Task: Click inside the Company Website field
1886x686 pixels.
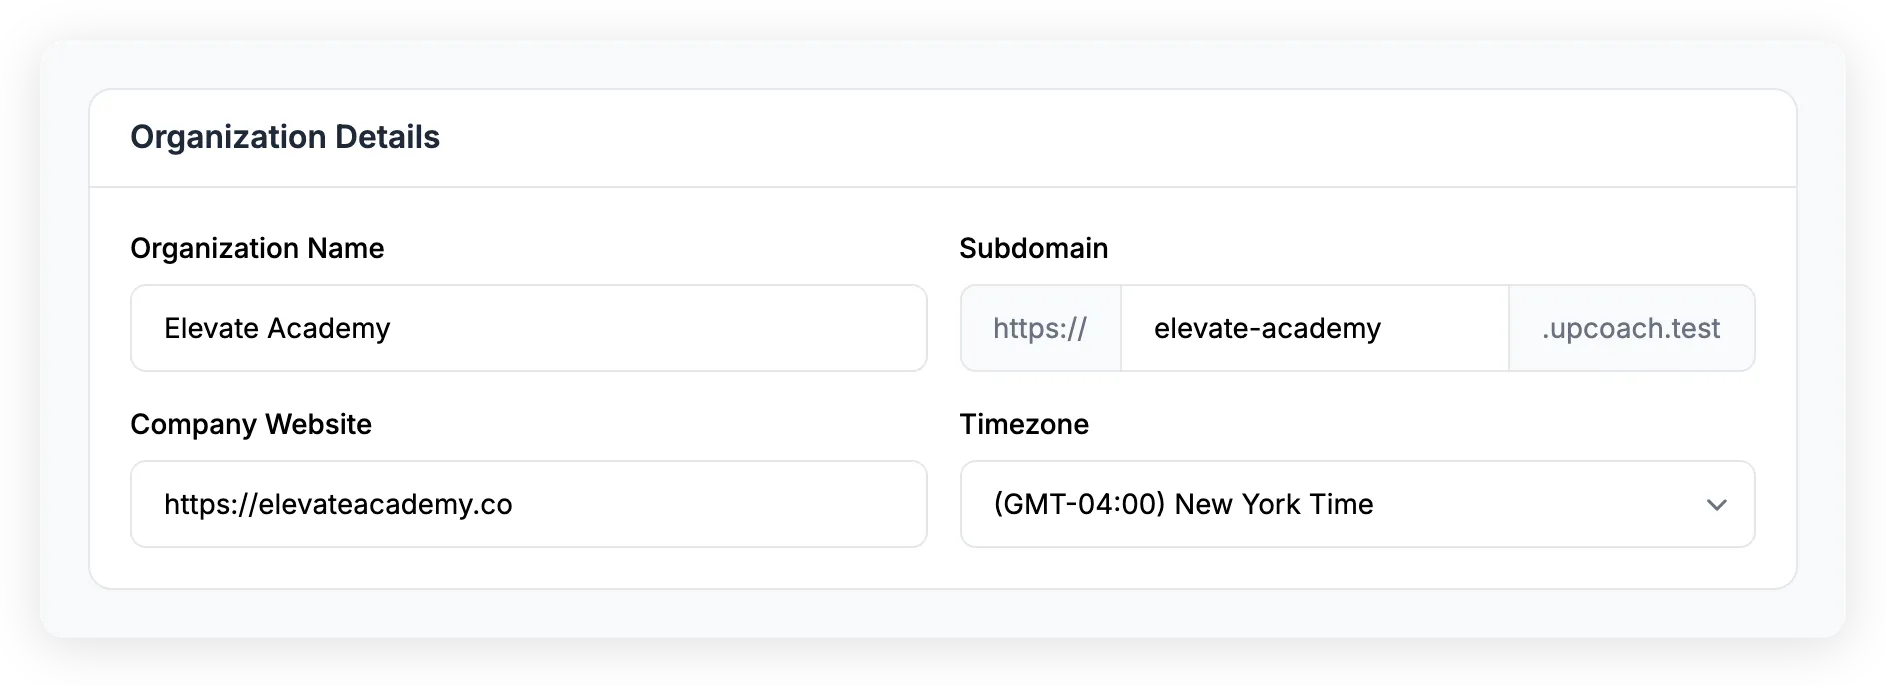Action: (529, 504)
